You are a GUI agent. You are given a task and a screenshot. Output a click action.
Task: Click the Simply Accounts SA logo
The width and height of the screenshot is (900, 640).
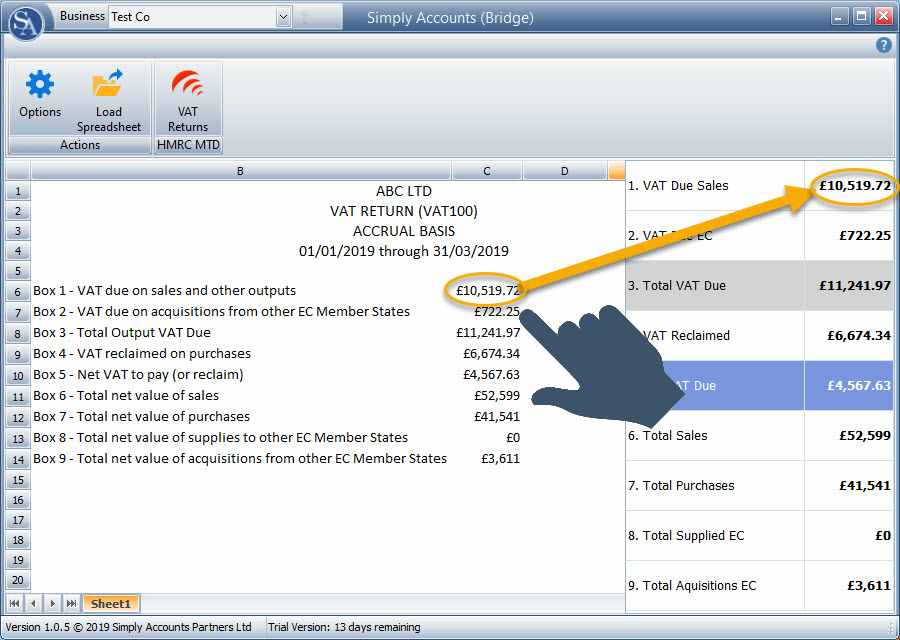tap(26, 20)
